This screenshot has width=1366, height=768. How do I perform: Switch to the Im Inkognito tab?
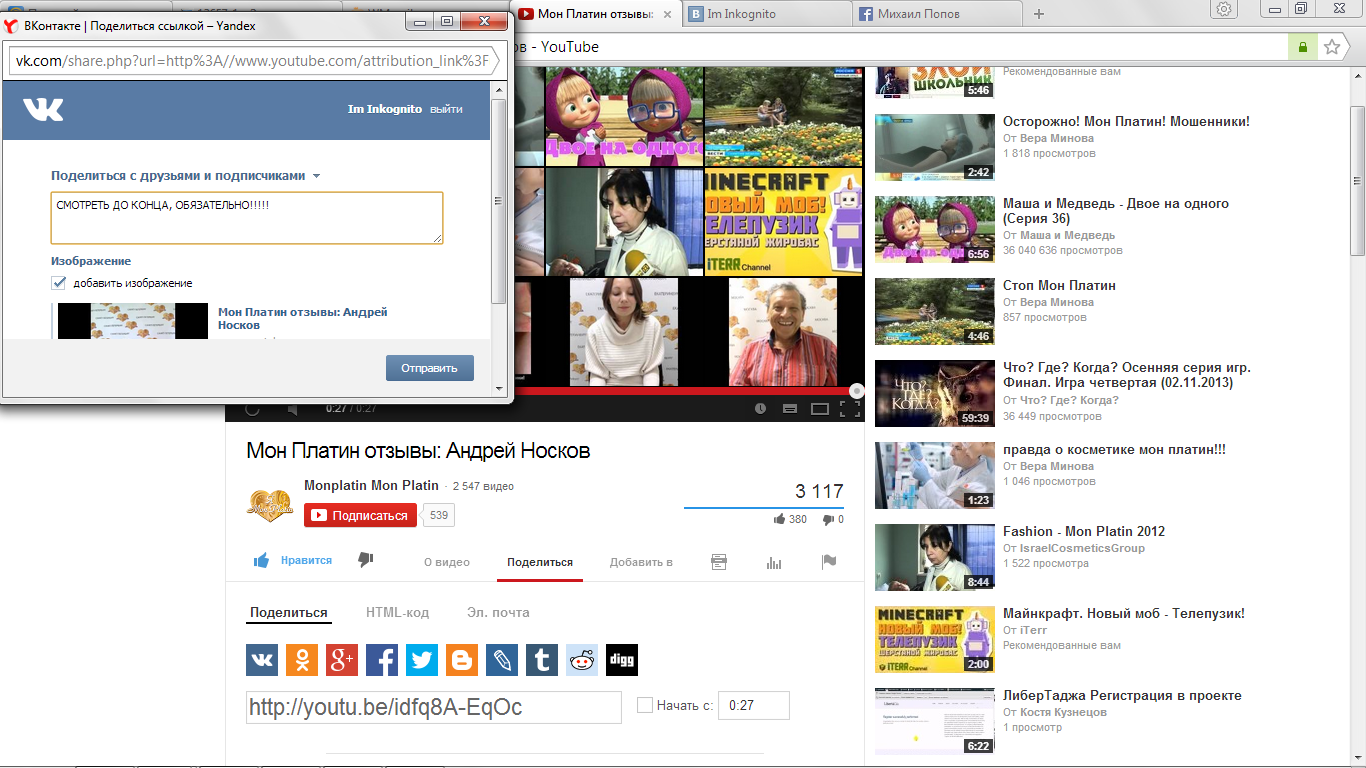click(x=768, y=14)
